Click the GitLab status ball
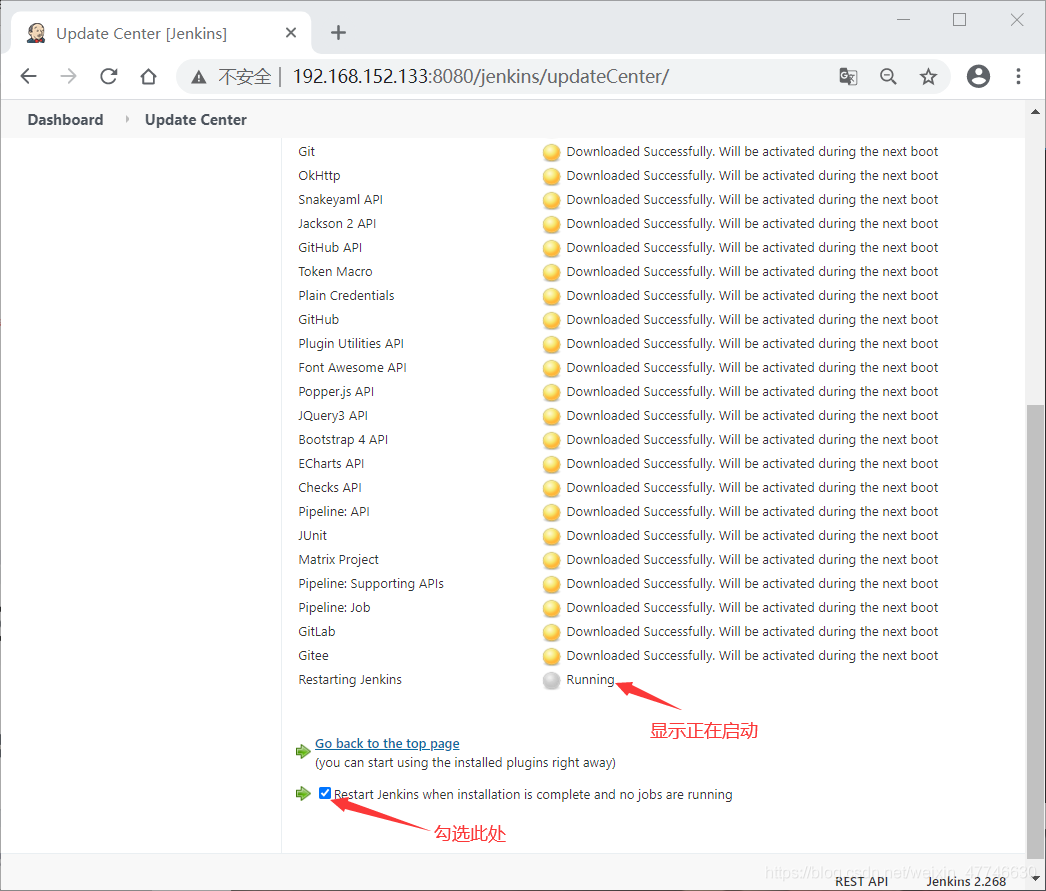Image resolution: width=1046 pixels, height=891 pixels. [551, 632]
